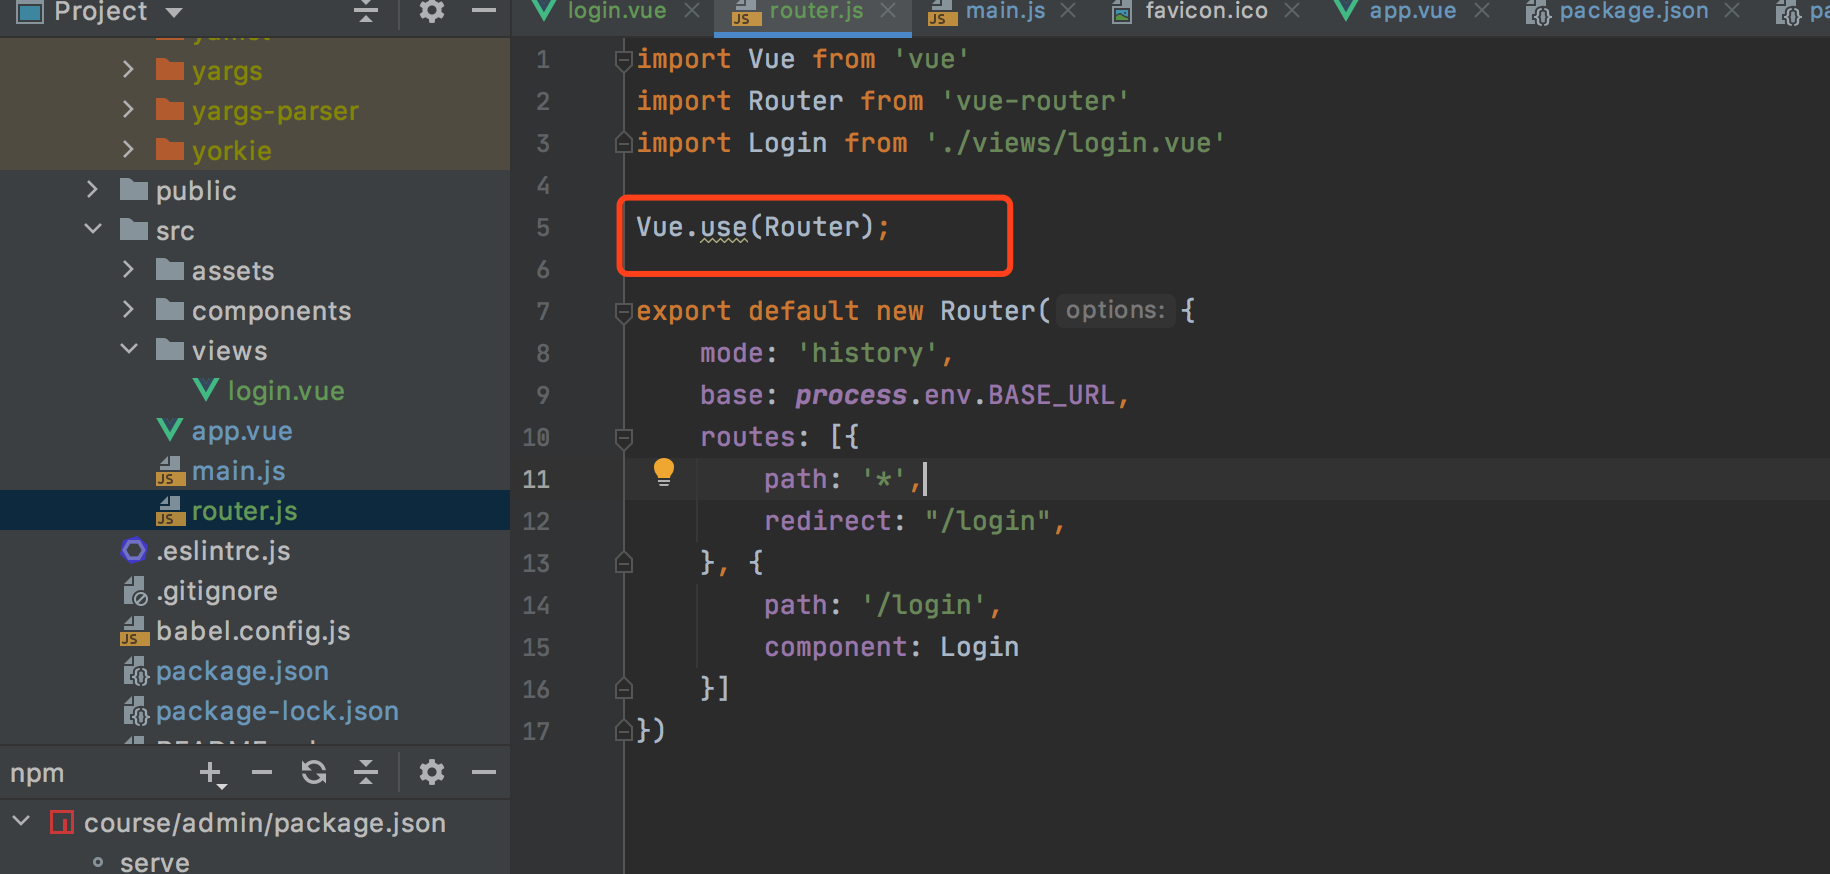Click the red package icon of course/admin/package.json
The width and height of the screenshot is (1830, 874).
(62, 822)
